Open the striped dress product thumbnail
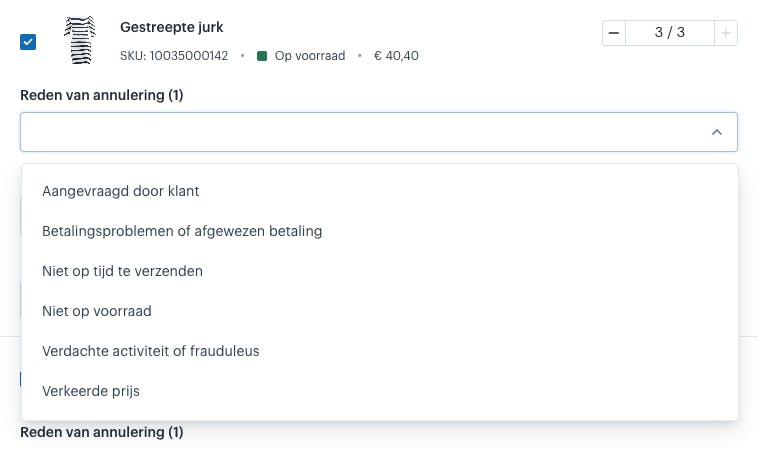The height and width of the screenshot is (449, 758). click(80, 40)
